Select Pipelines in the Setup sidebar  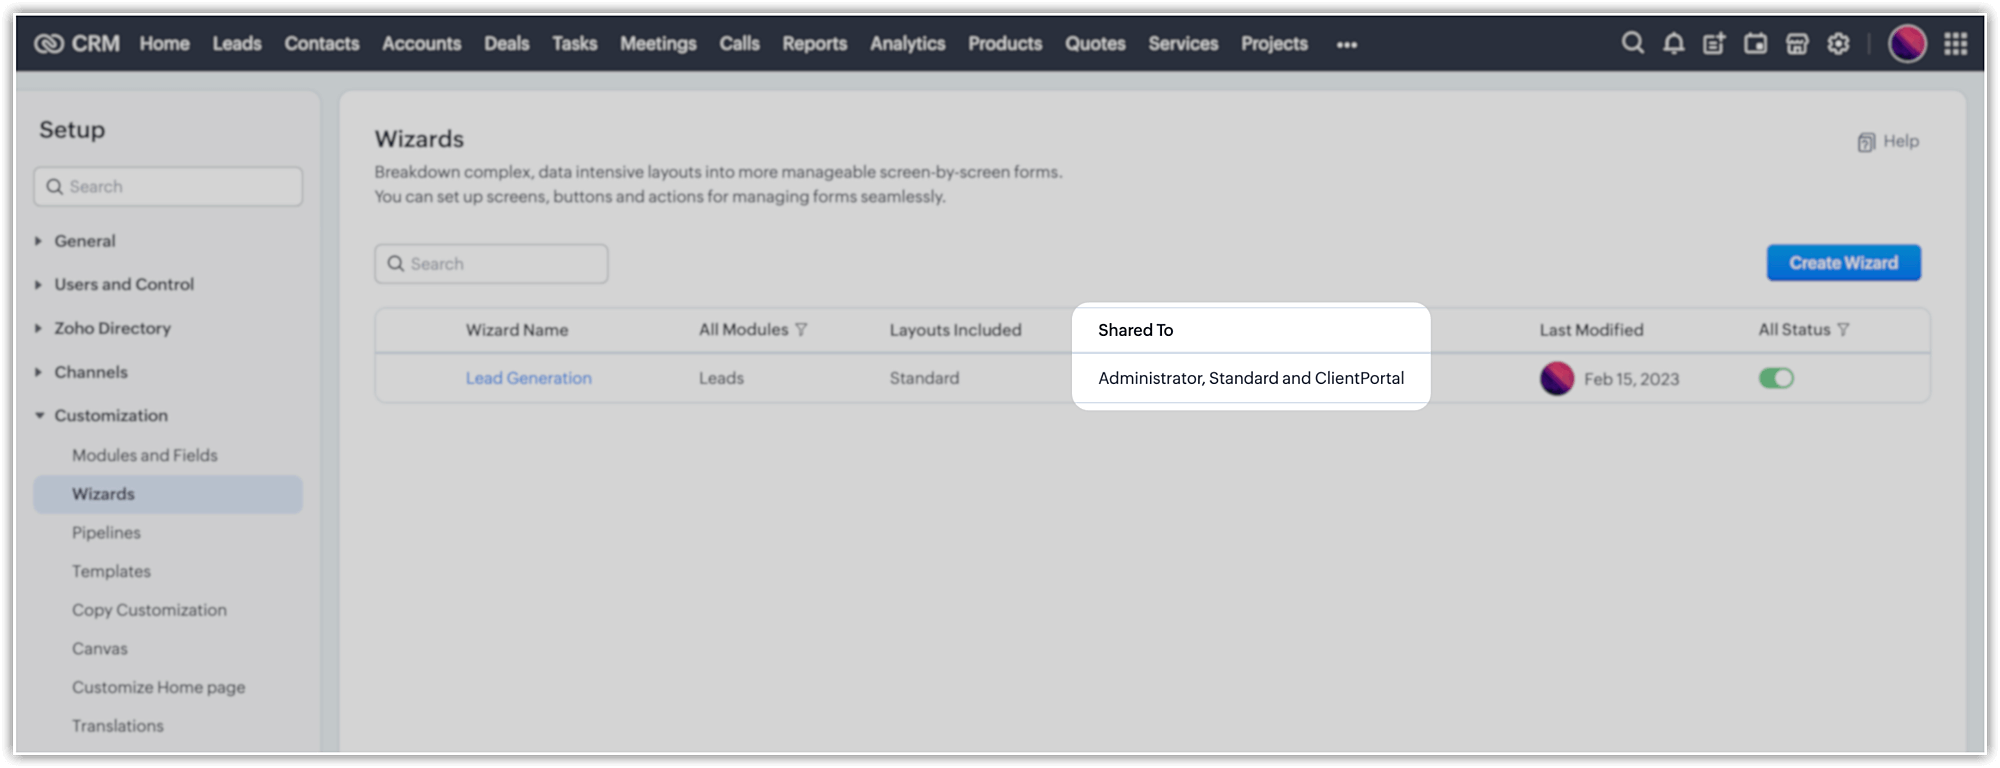tap(106, 532)
